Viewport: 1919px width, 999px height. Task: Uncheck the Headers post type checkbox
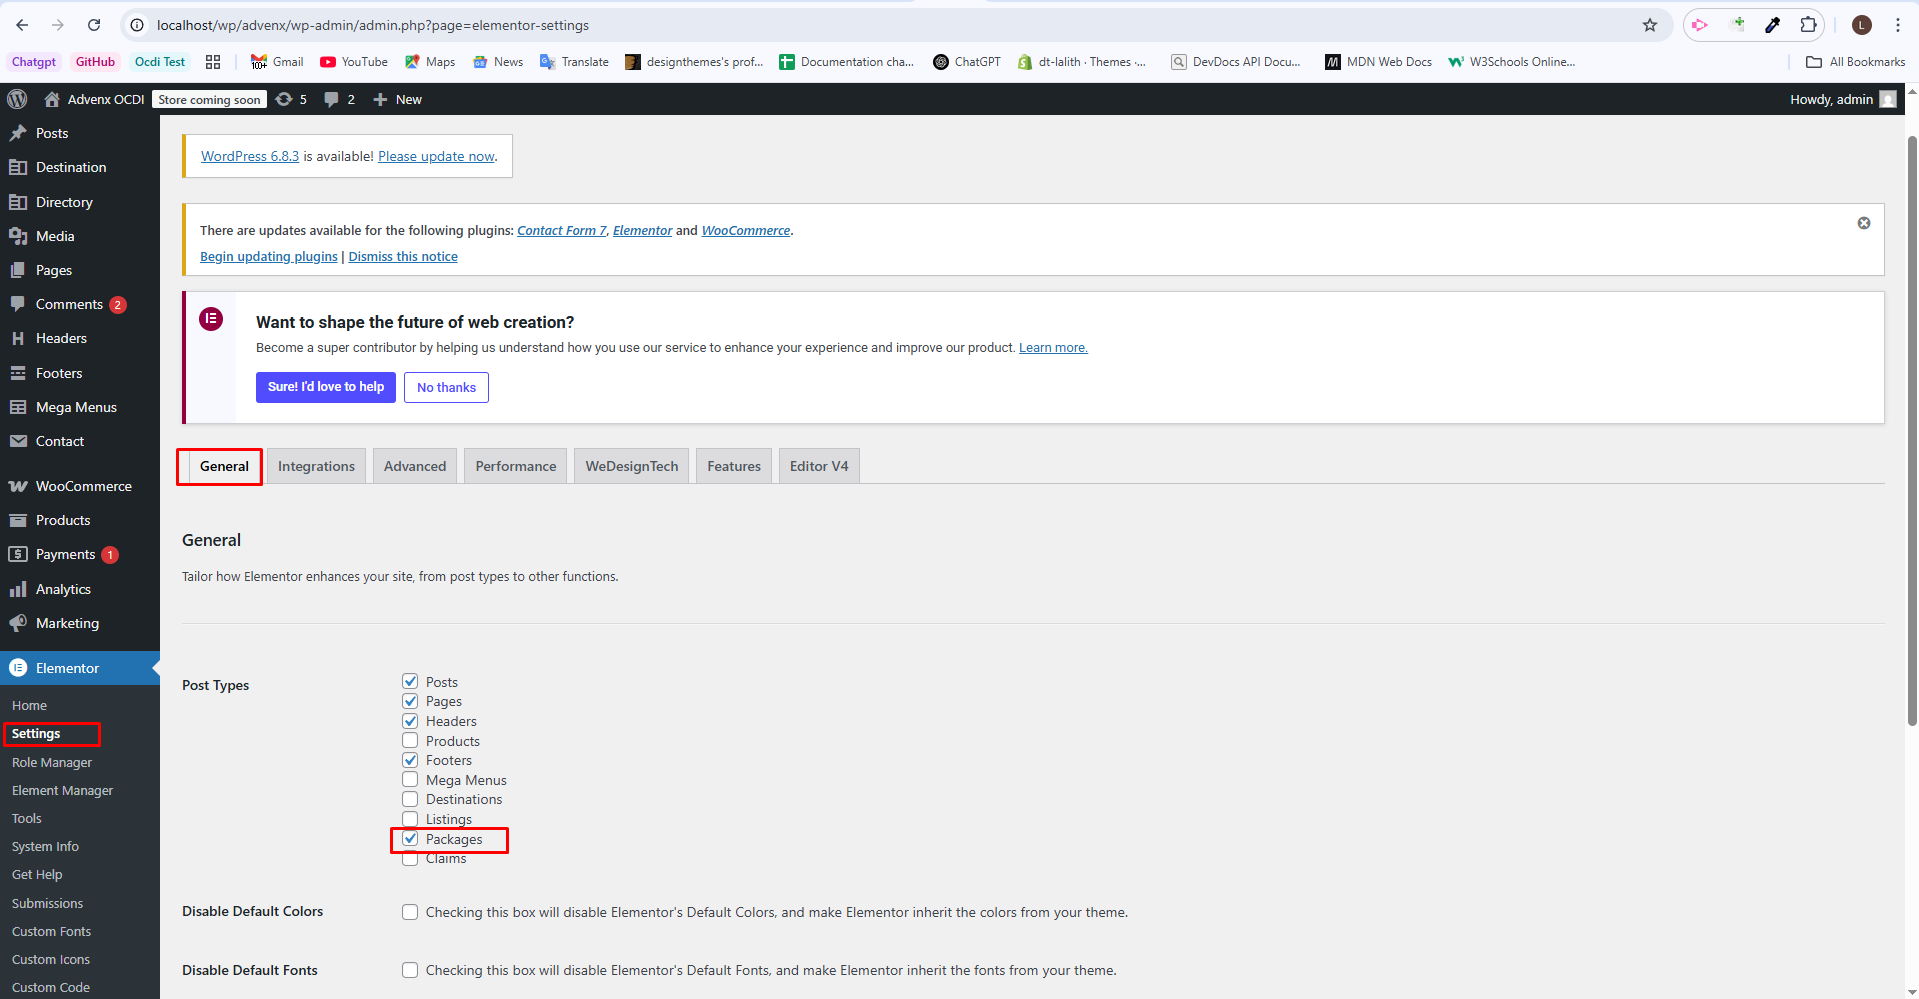pyautogui.click(x=410, y=721)
